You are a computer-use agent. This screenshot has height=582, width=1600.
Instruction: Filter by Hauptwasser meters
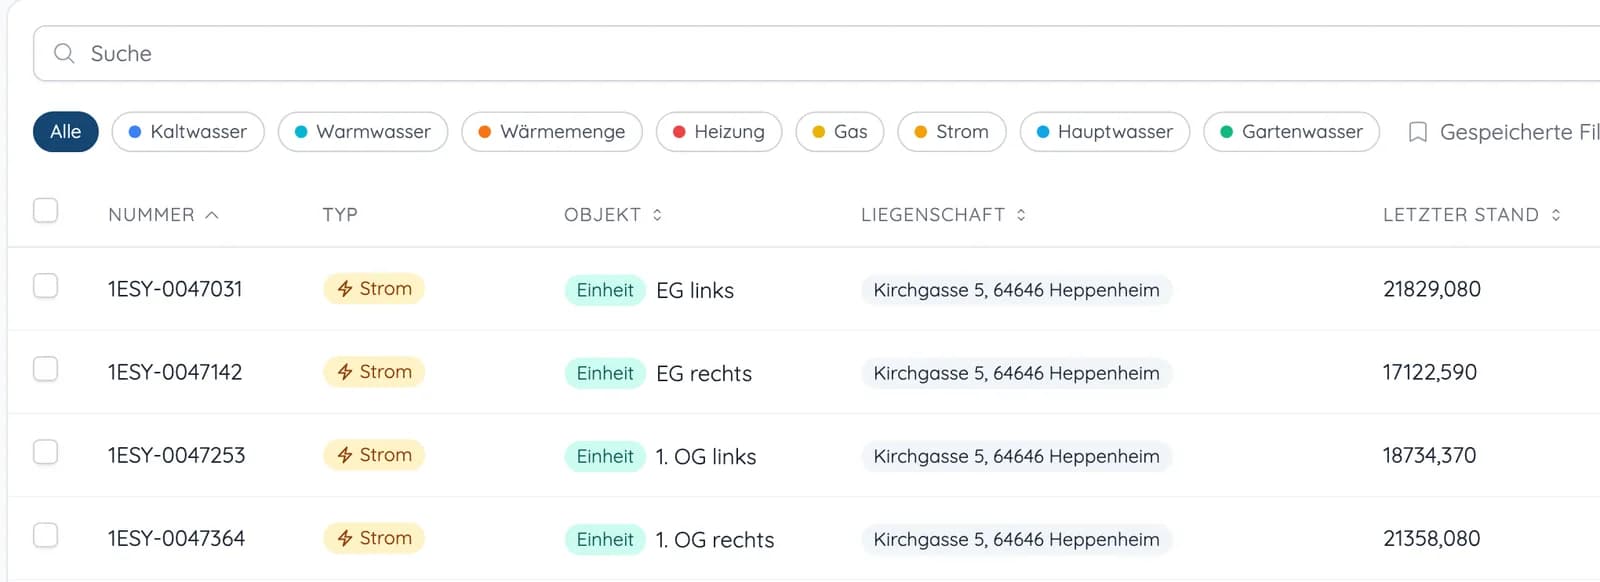(x=1105, y=132)
